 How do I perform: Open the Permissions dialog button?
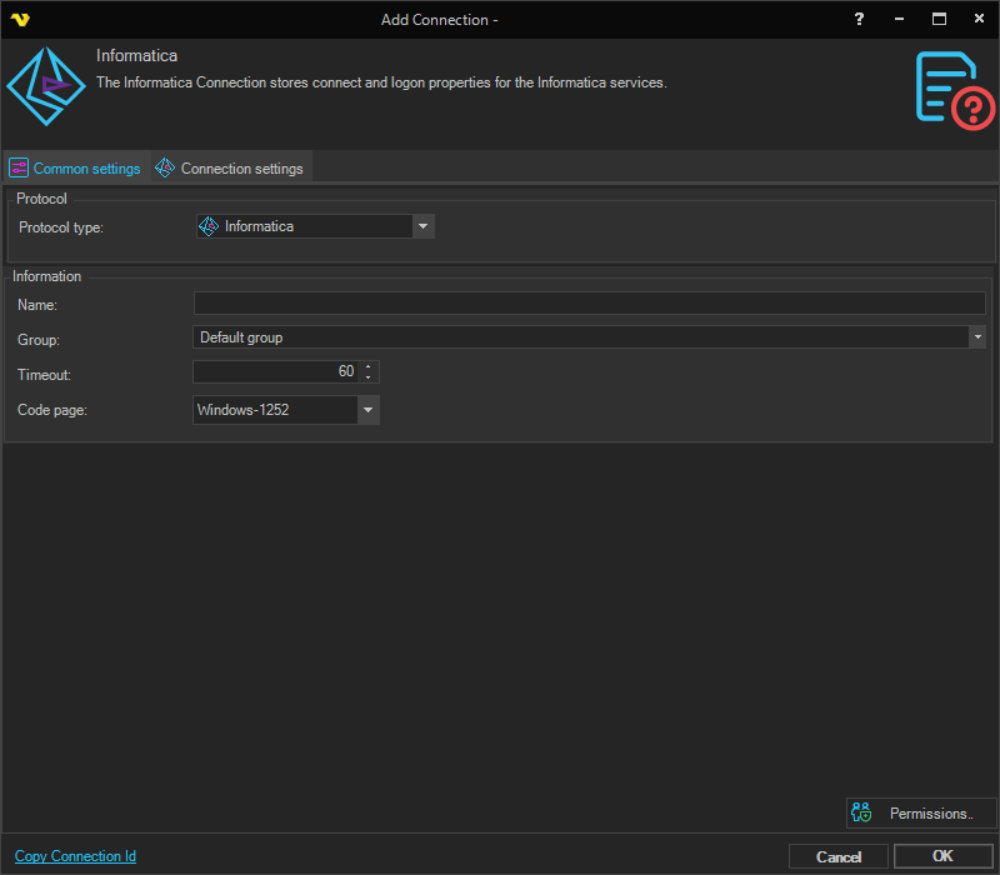pyautogui.click(x=920, y=813)
